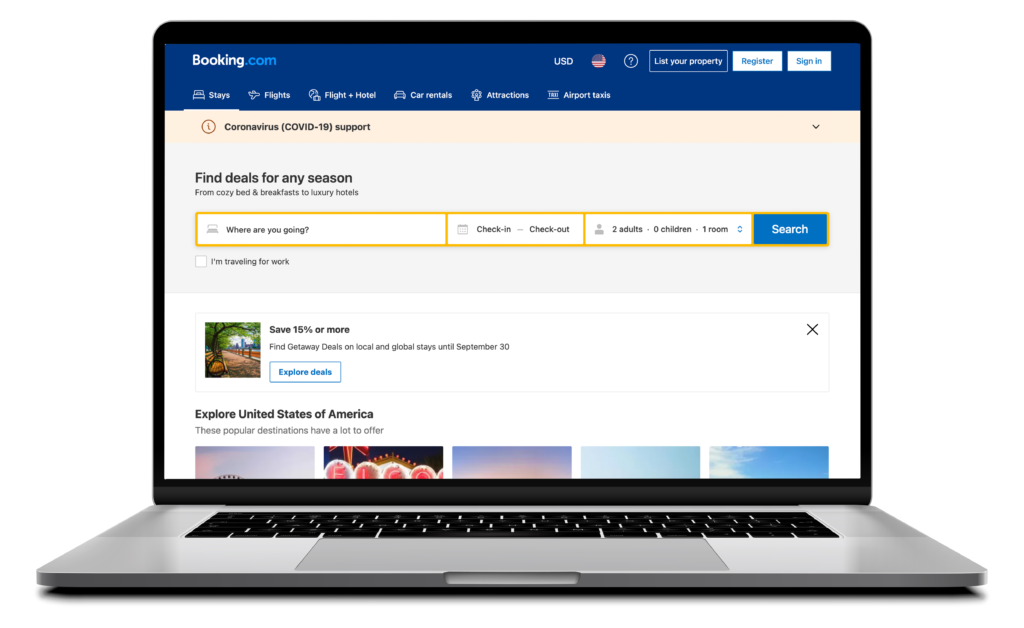Image resolution: width=1024 pixels, height=628 pixels.
Task: Select the Stays tab
Action: [211, 95]
